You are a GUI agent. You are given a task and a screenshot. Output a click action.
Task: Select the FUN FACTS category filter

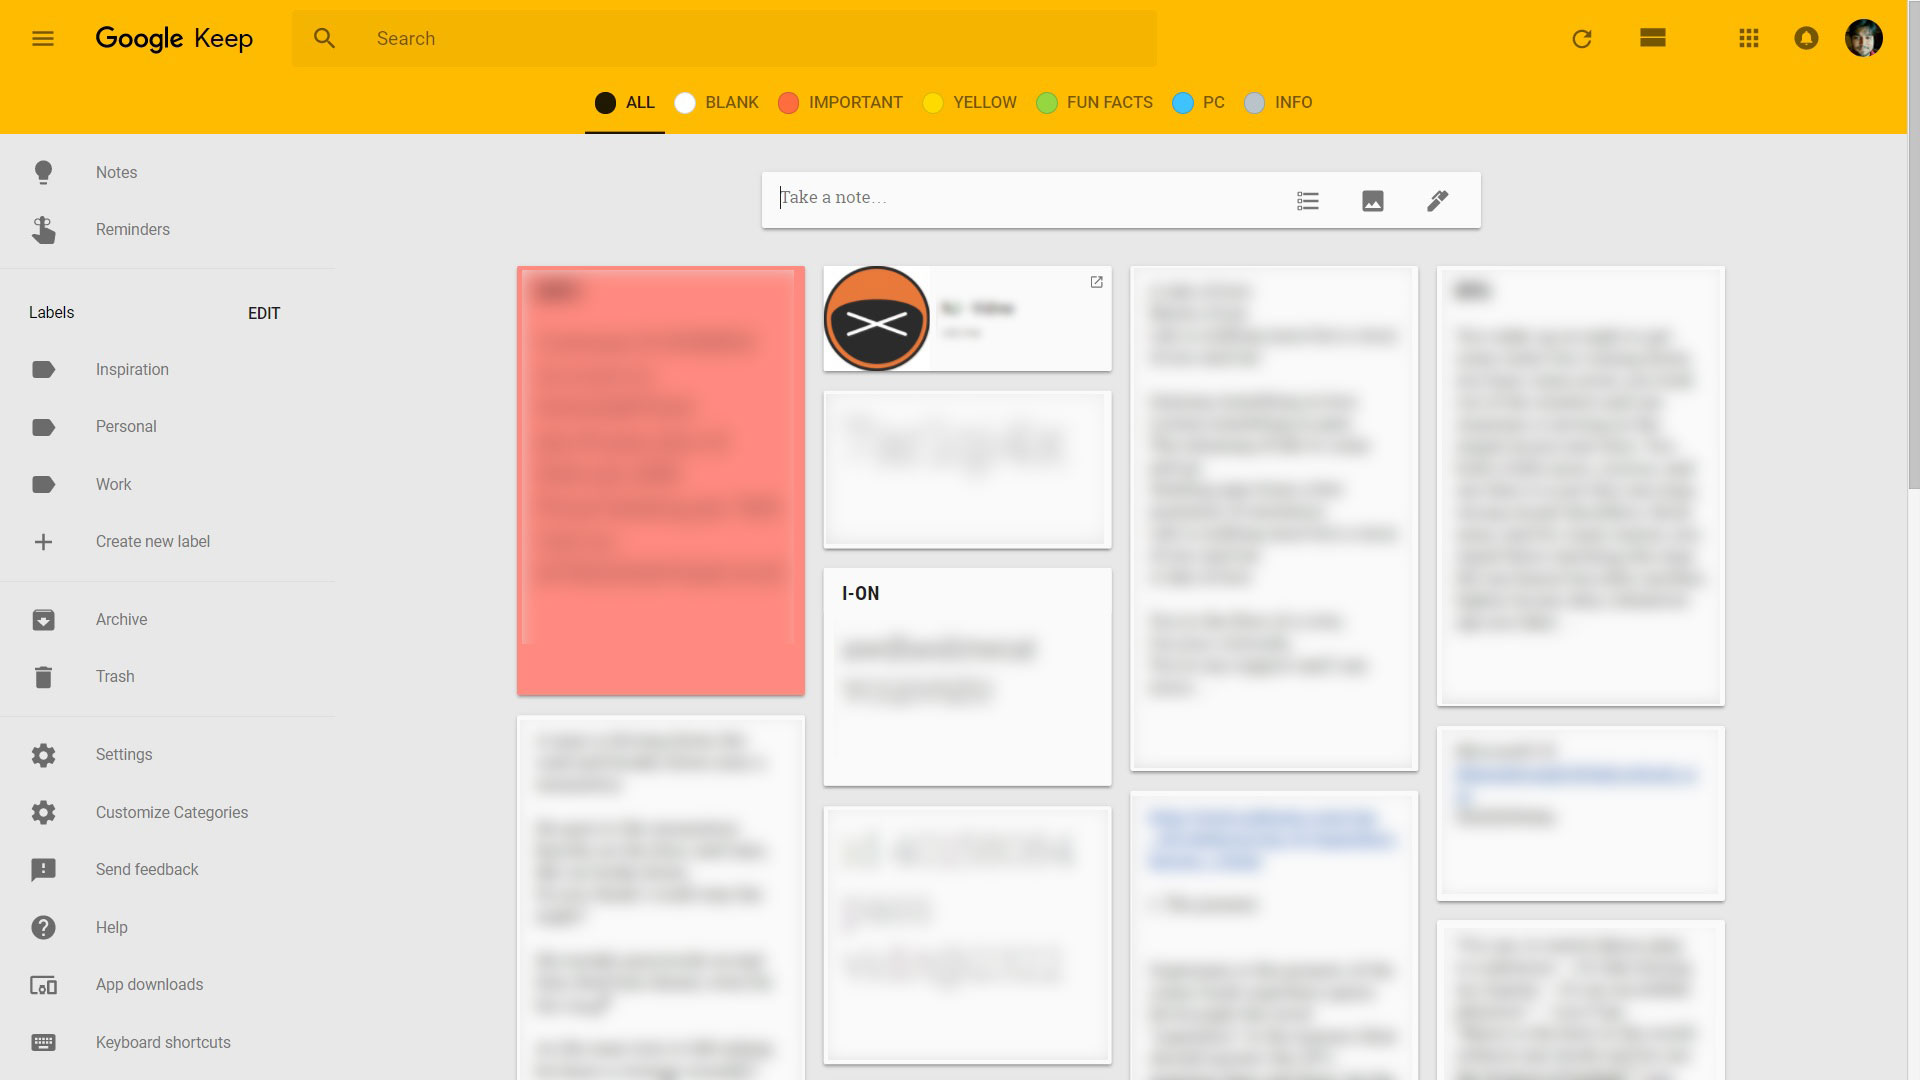click(x=1094, y=103)
